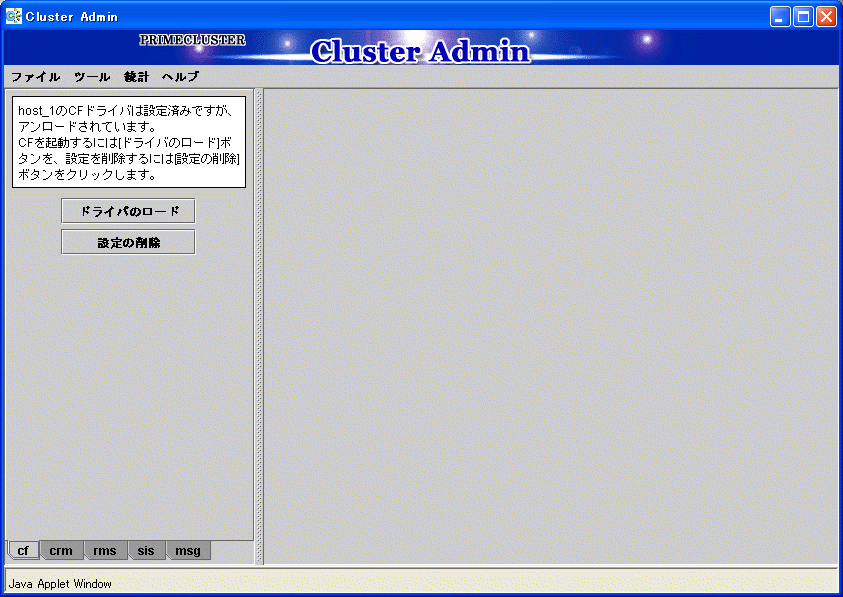Click the Java Applet Window status text
Viewport: 843px width, 597px height.
[x=60, y=584]
